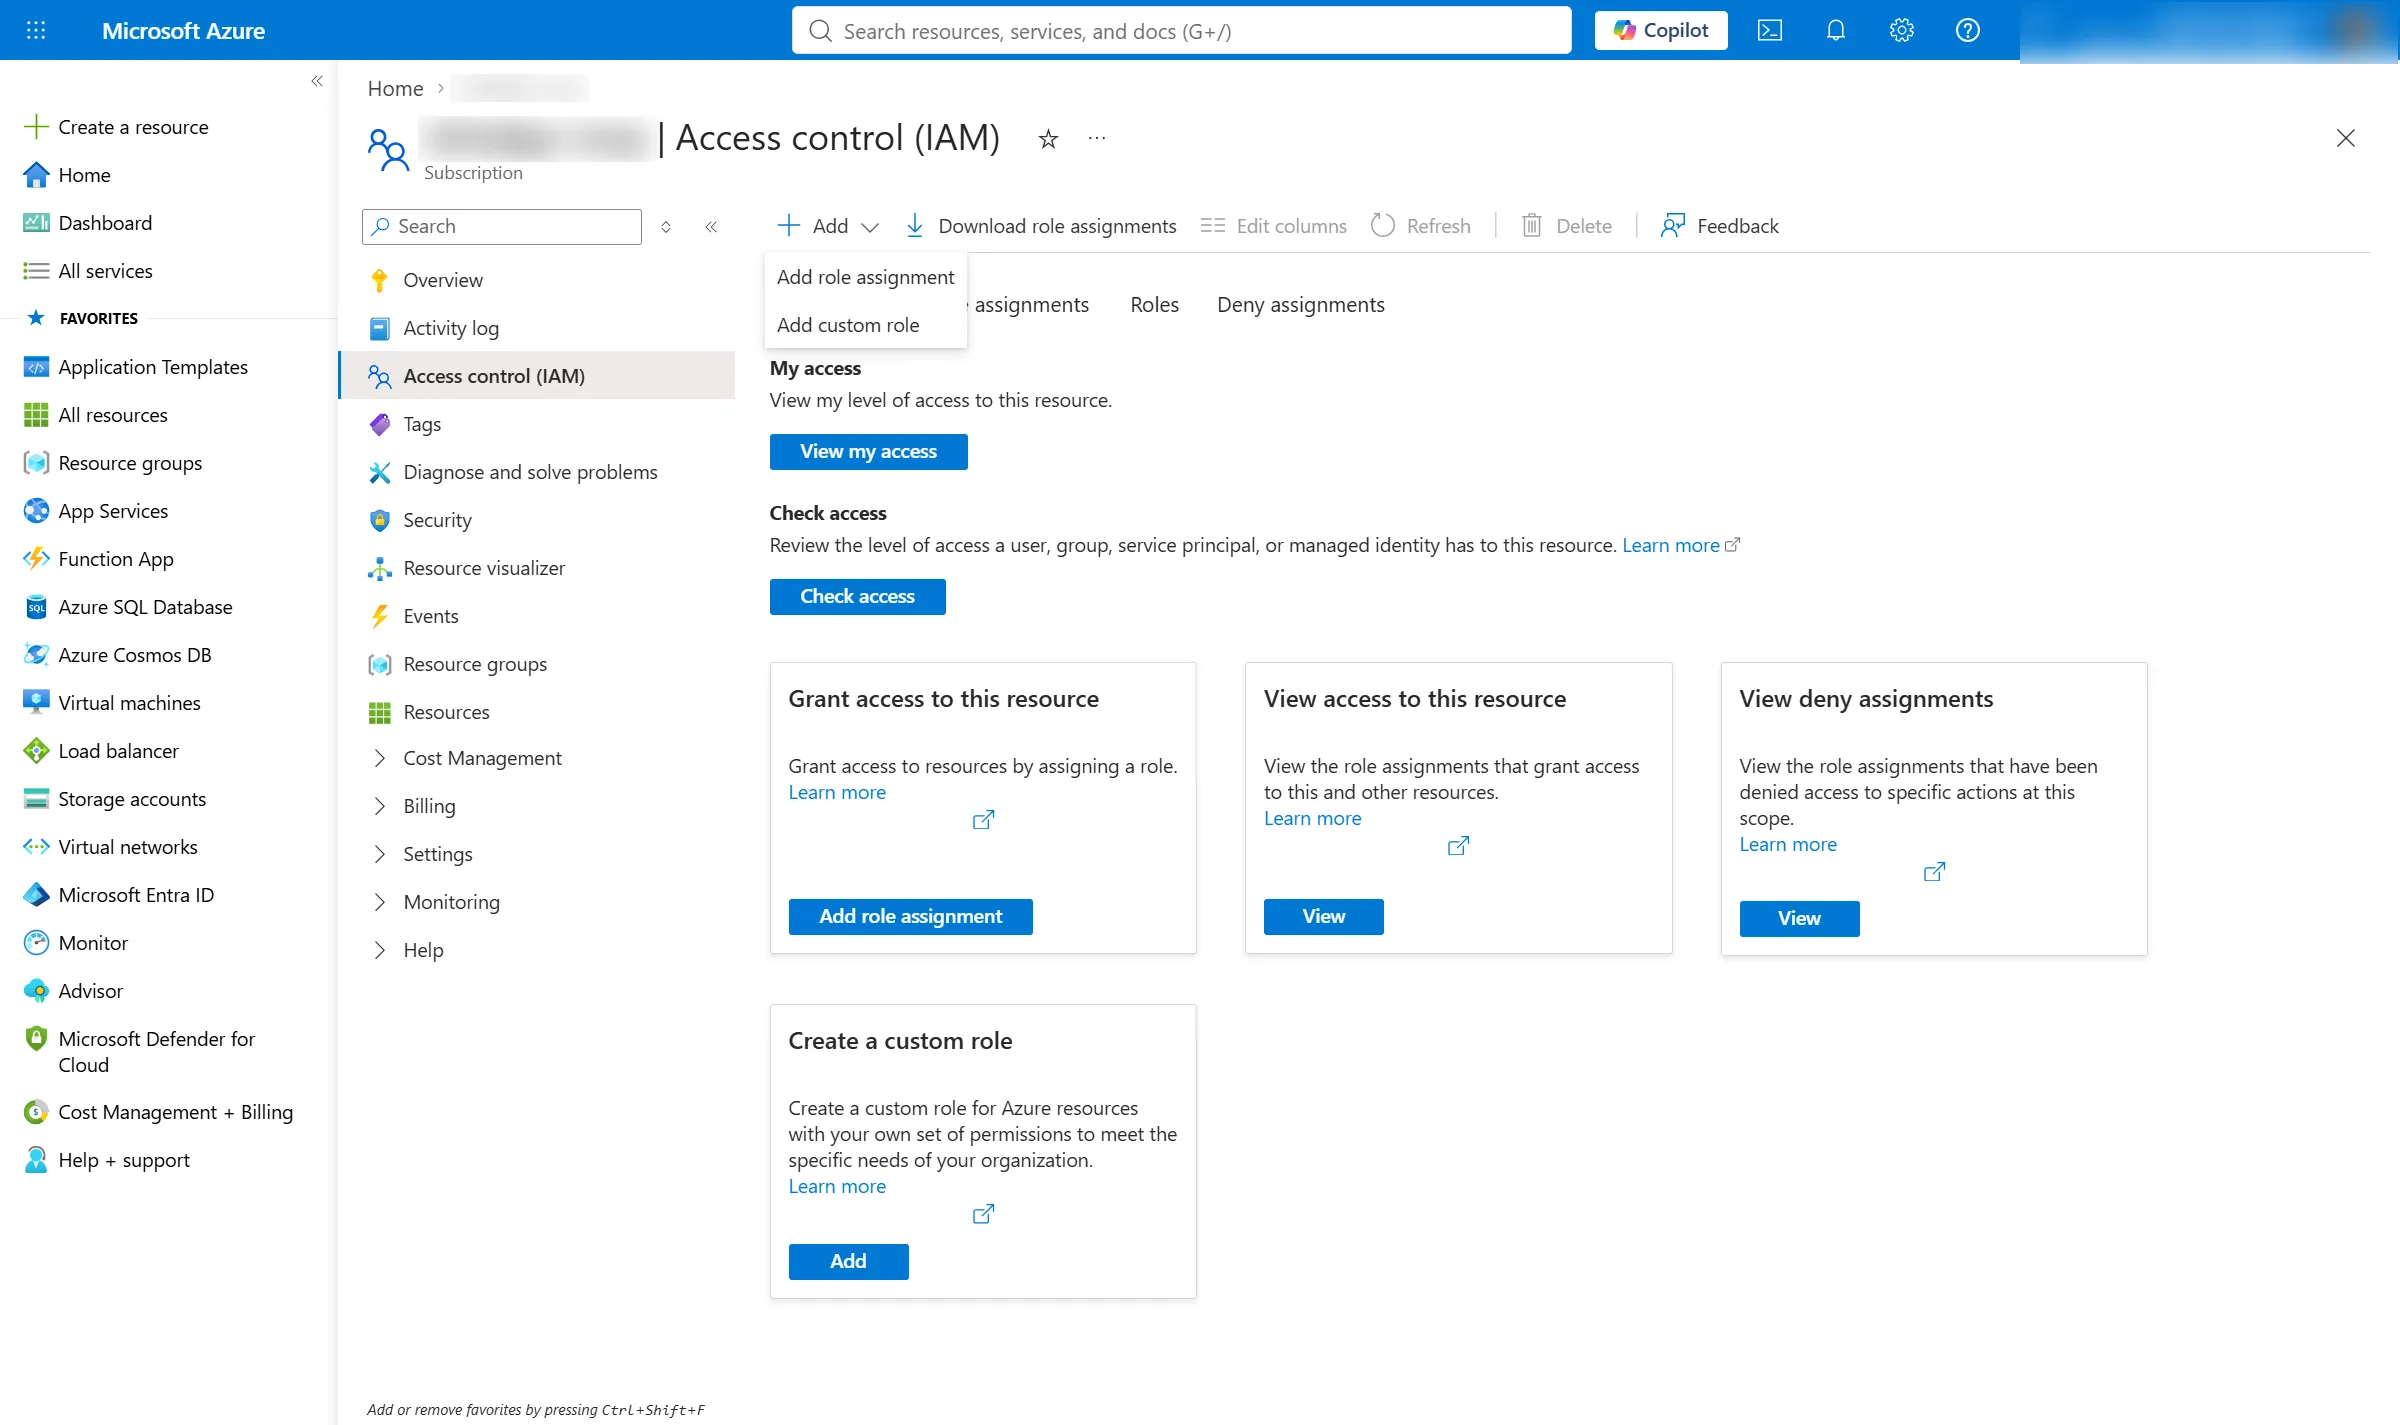The width and height of the screenshot is (2400, 1425).
Task: Open Virtual networks favorite
Action: pyautogui.click(x=111, y=847)
